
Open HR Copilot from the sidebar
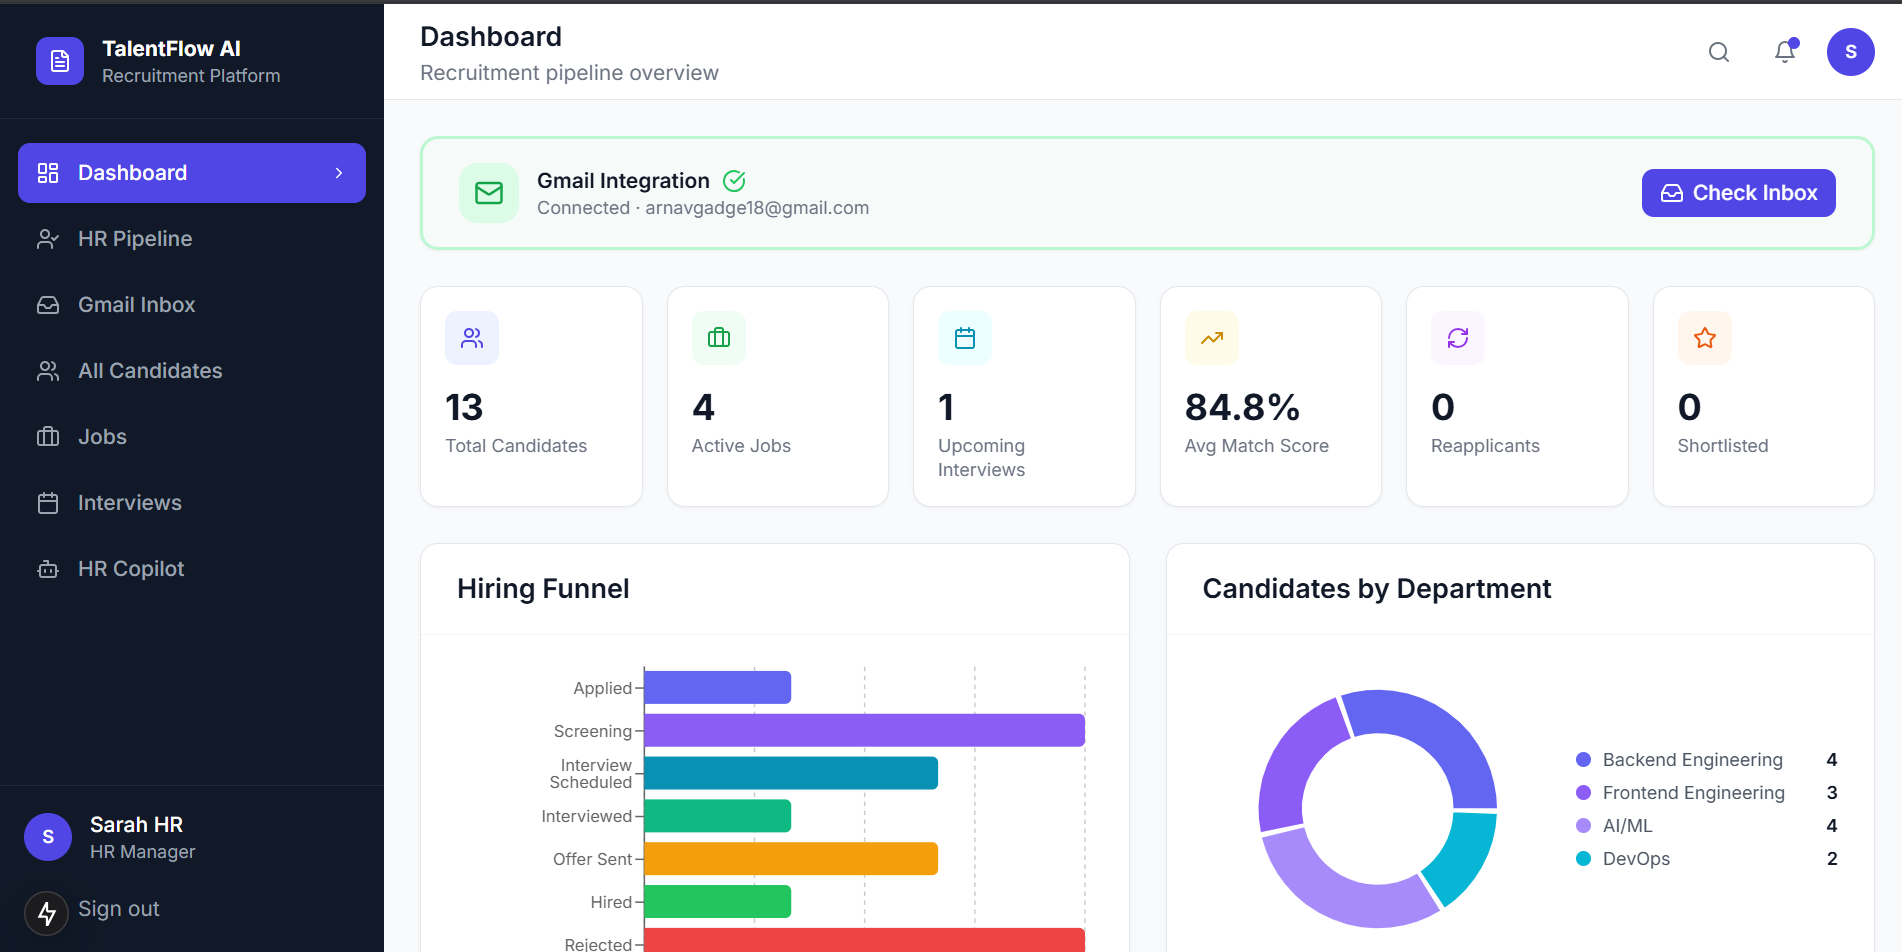coord(192,569)
